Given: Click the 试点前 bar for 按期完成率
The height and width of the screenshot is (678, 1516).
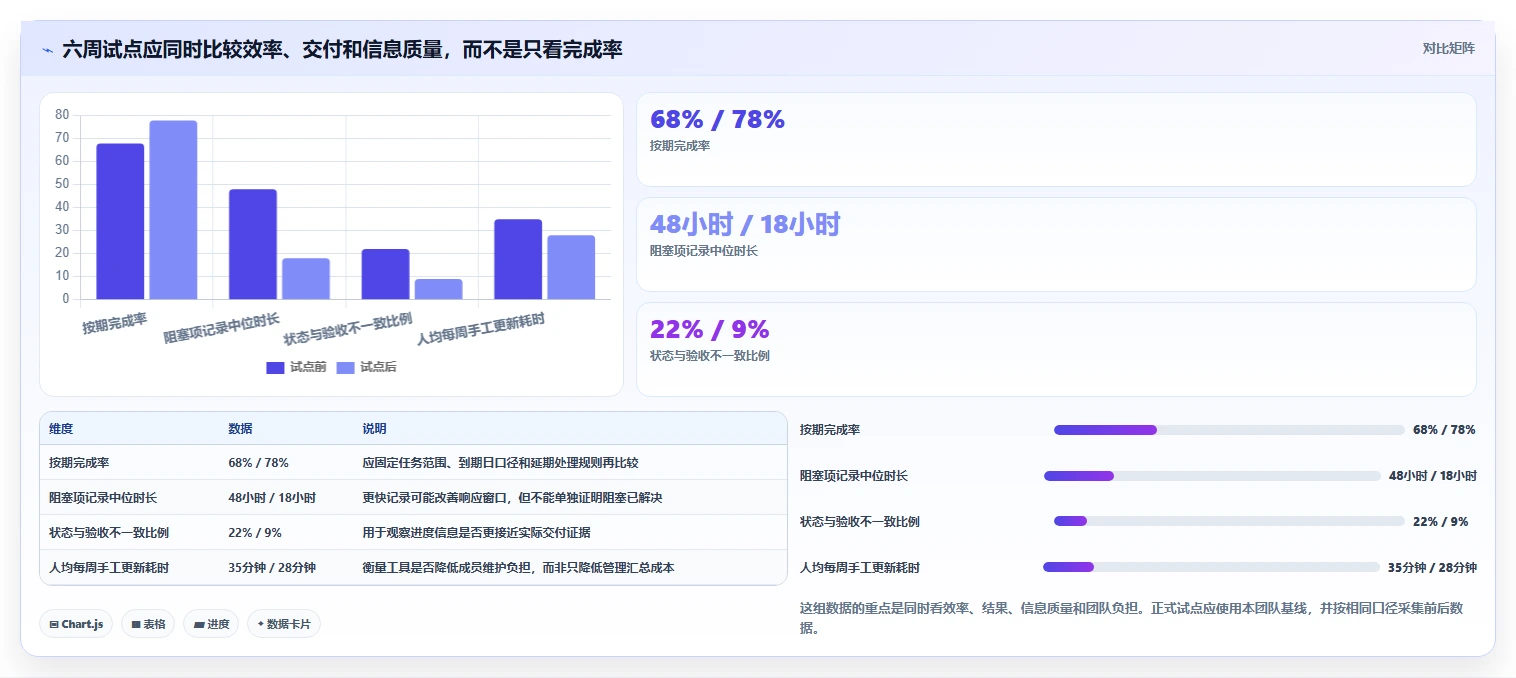Looking at the screenshot, I should pyautogui.click(x=120, y=221).
